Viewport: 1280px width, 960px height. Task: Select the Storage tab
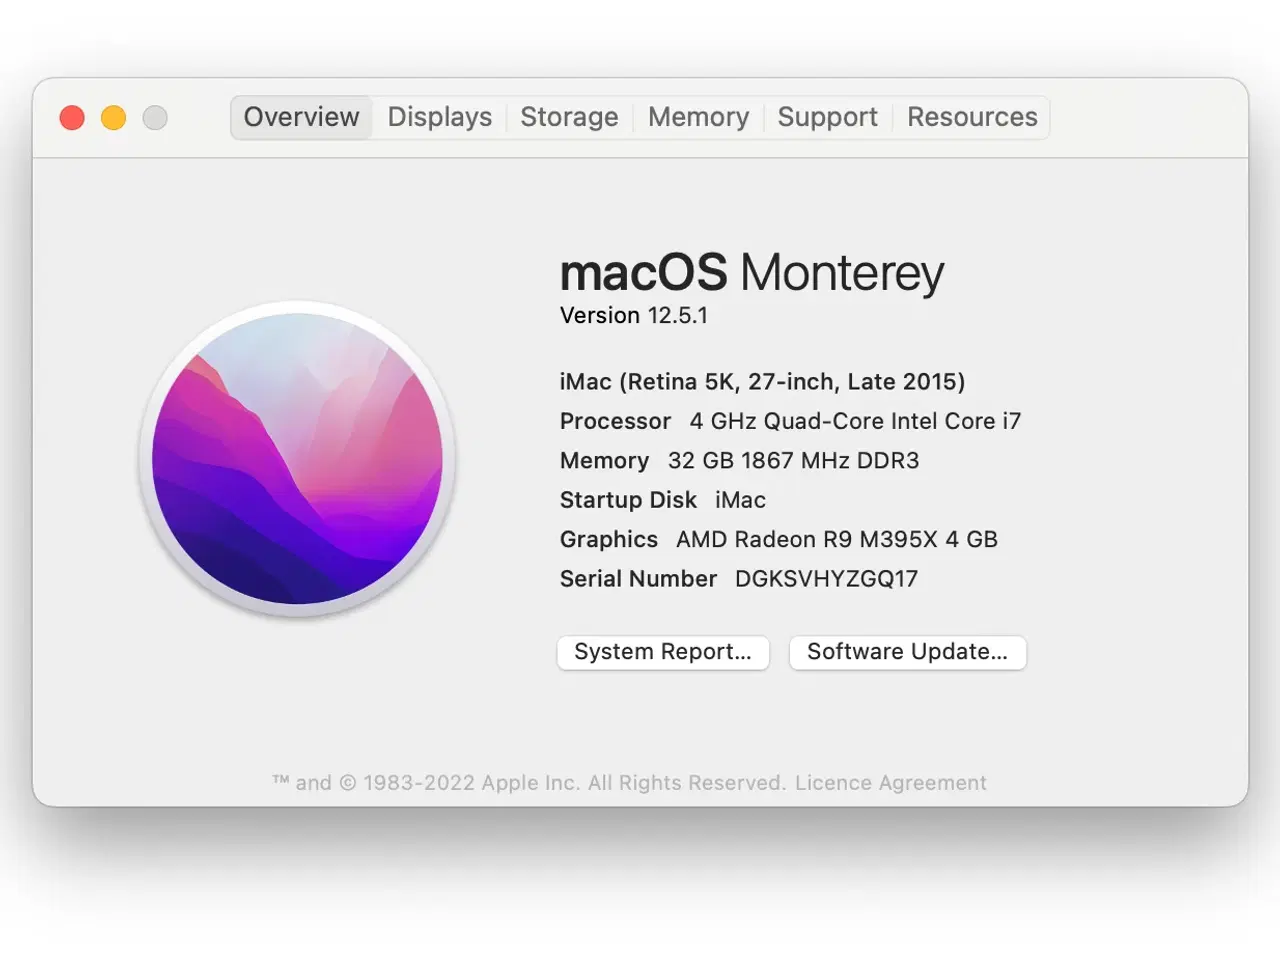point(569,117)
